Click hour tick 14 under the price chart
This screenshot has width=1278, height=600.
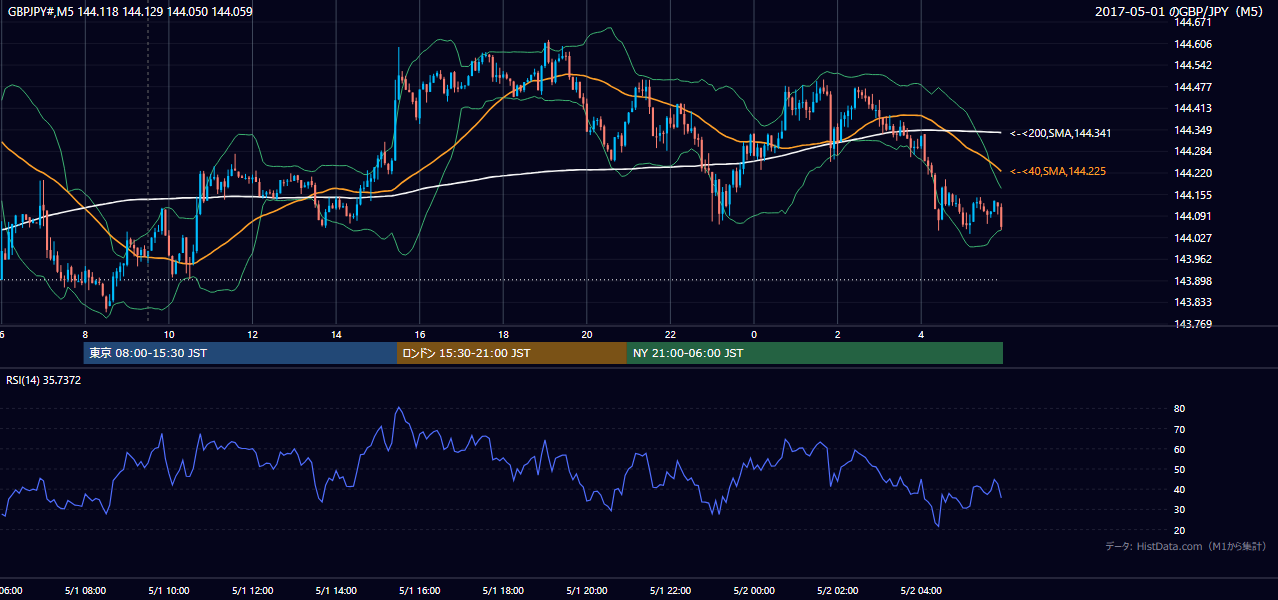pos(336,335)
